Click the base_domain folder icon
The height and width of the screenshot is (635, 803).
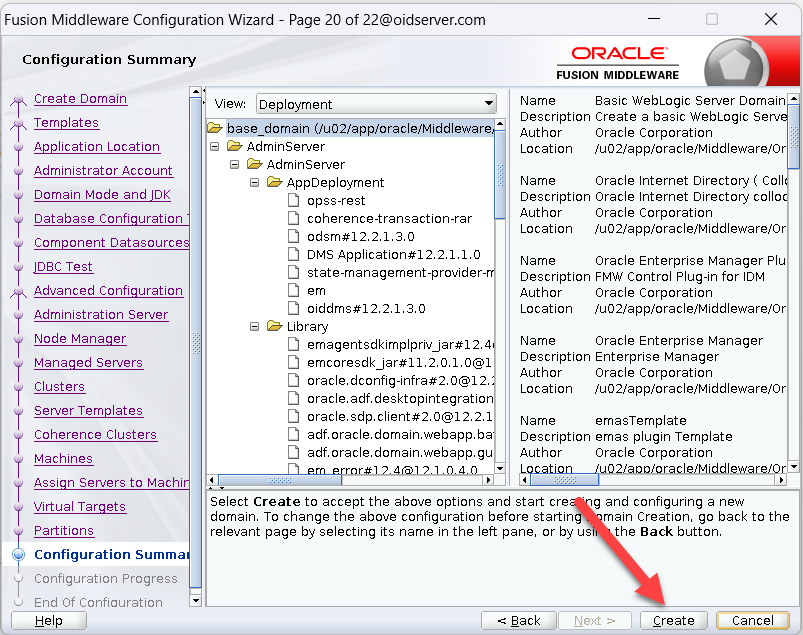pyautogui.click(x=216, y=128)
